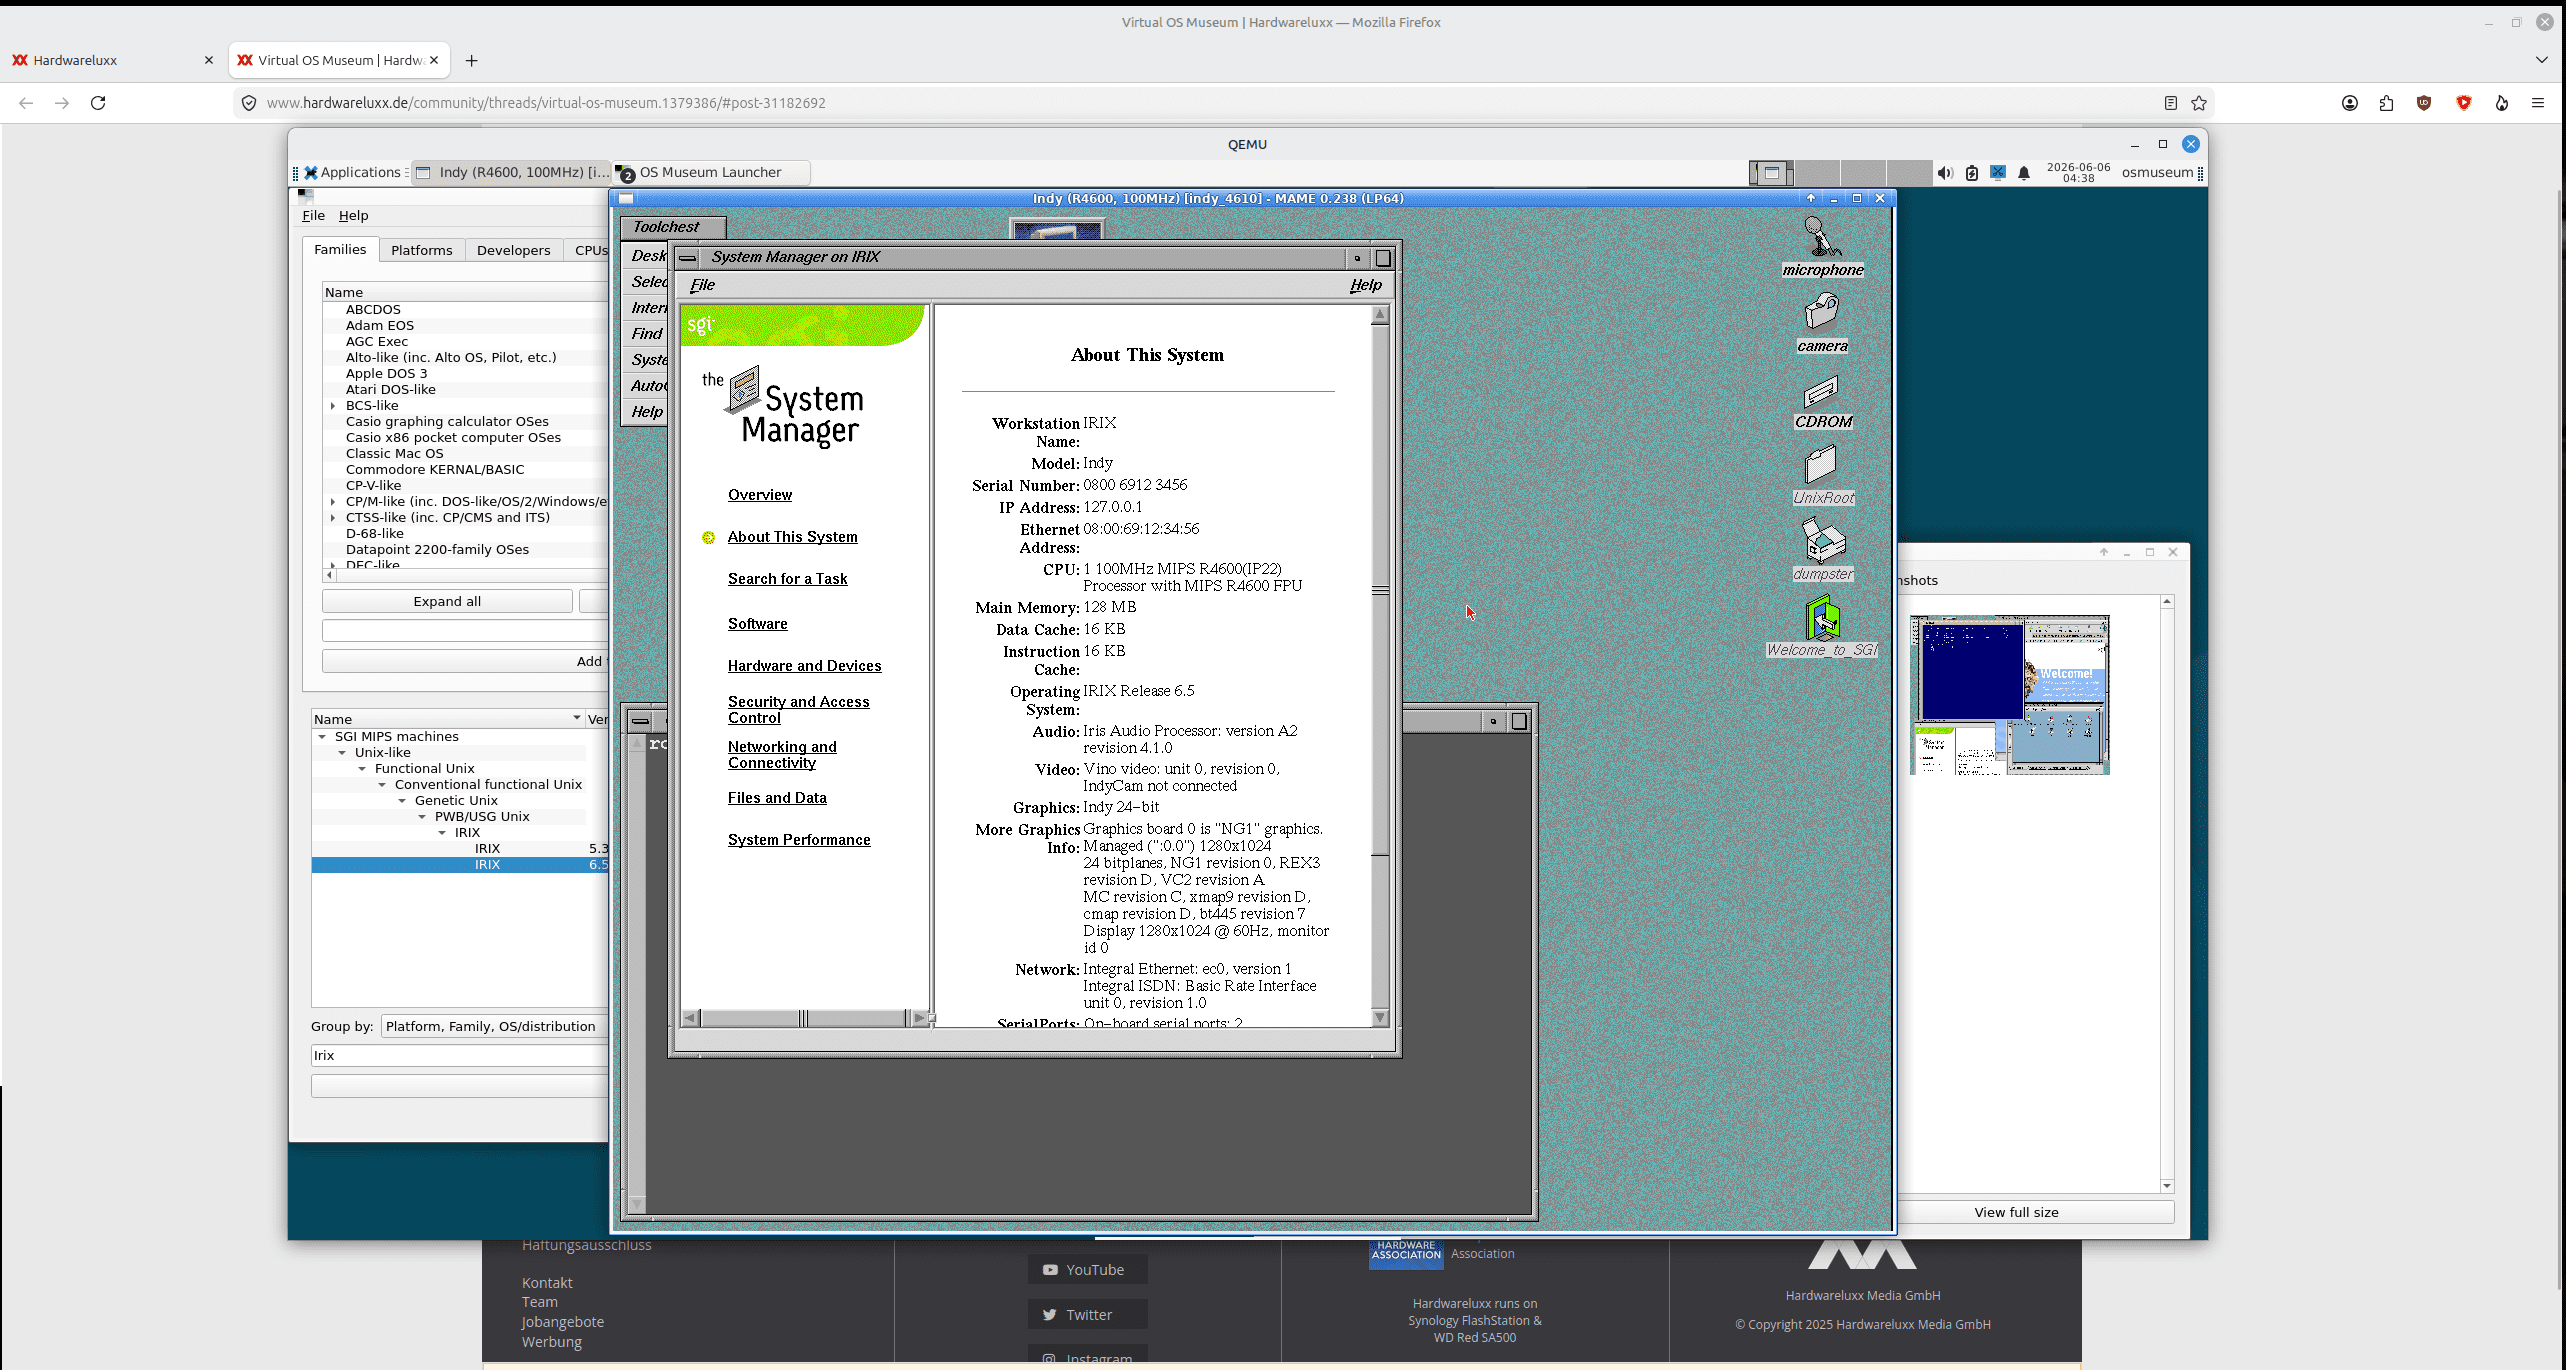This screenshot has width=2566, height=1370.
Task: Open a new Firefox tab
Action: point(472,60)
